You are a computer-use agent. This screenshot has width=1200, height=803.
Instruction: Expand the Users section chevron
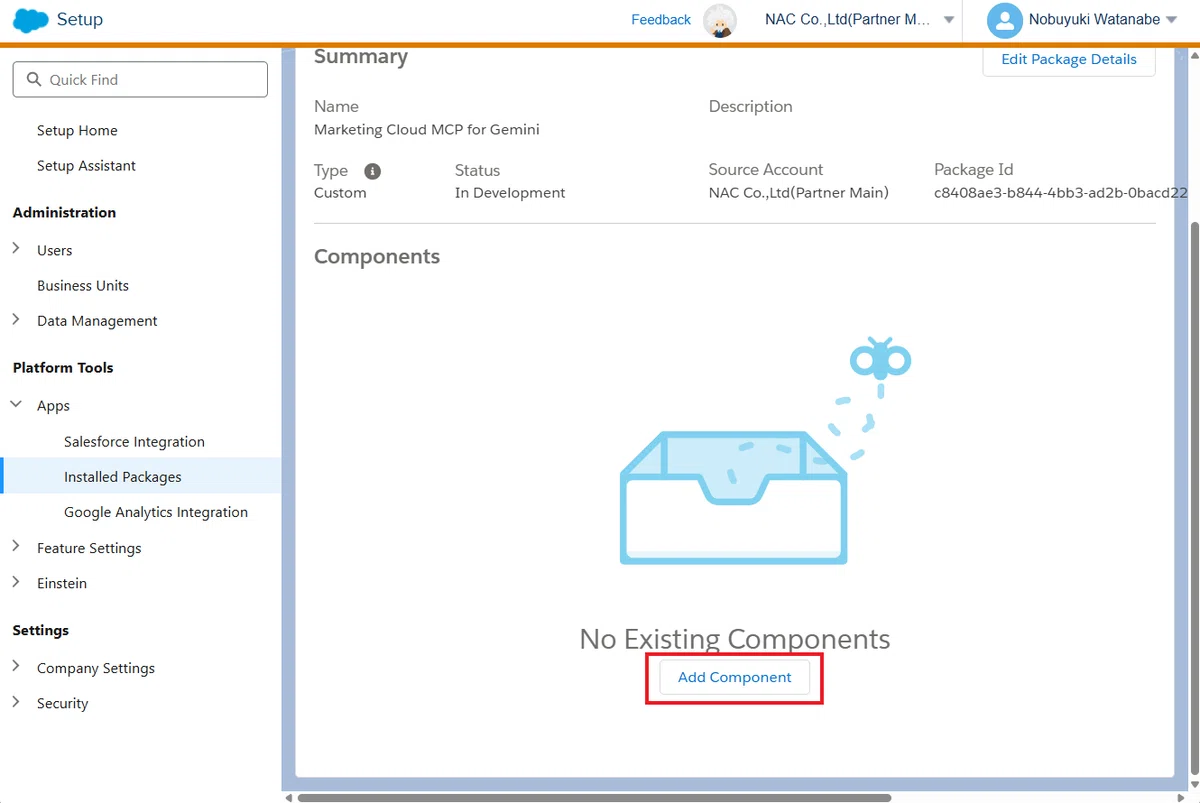pyautogui.click(x=16, y=249)
